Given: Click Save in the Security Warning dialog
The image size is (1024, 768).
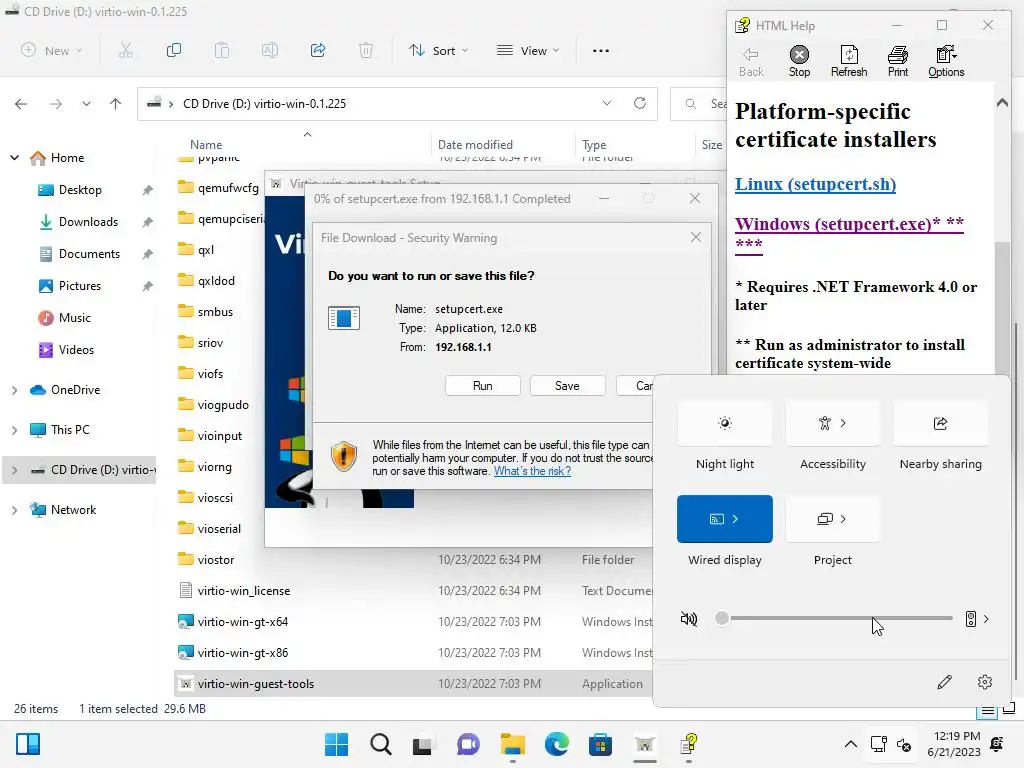Looking at the screenshot, I should [x=567, y=386].
